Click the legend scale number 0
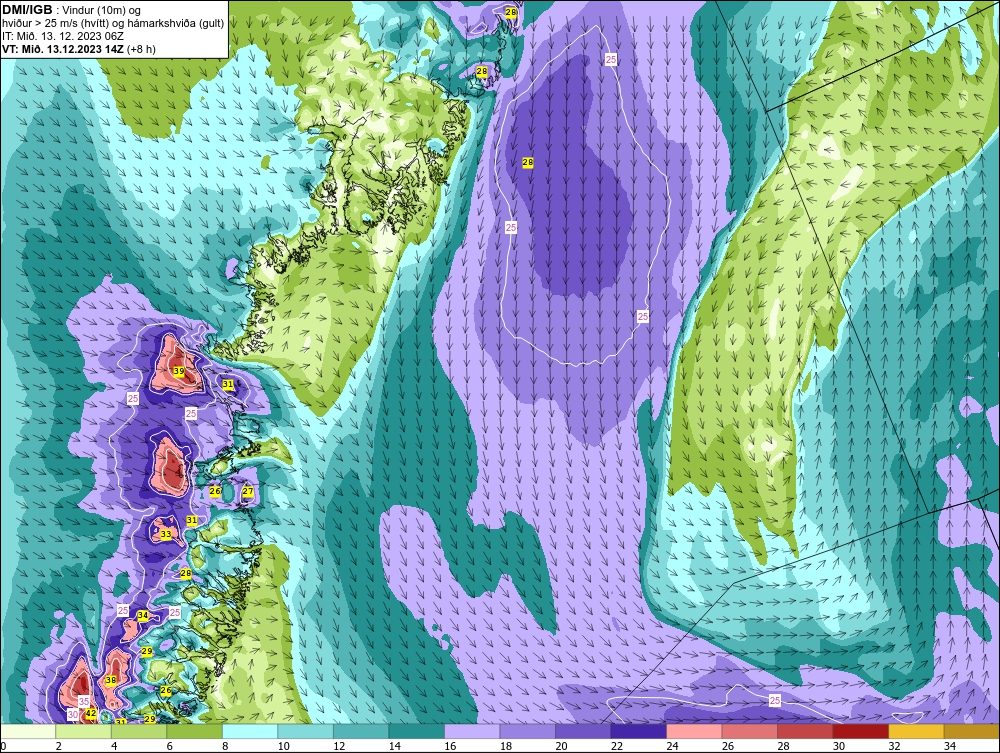 point(3,746)
